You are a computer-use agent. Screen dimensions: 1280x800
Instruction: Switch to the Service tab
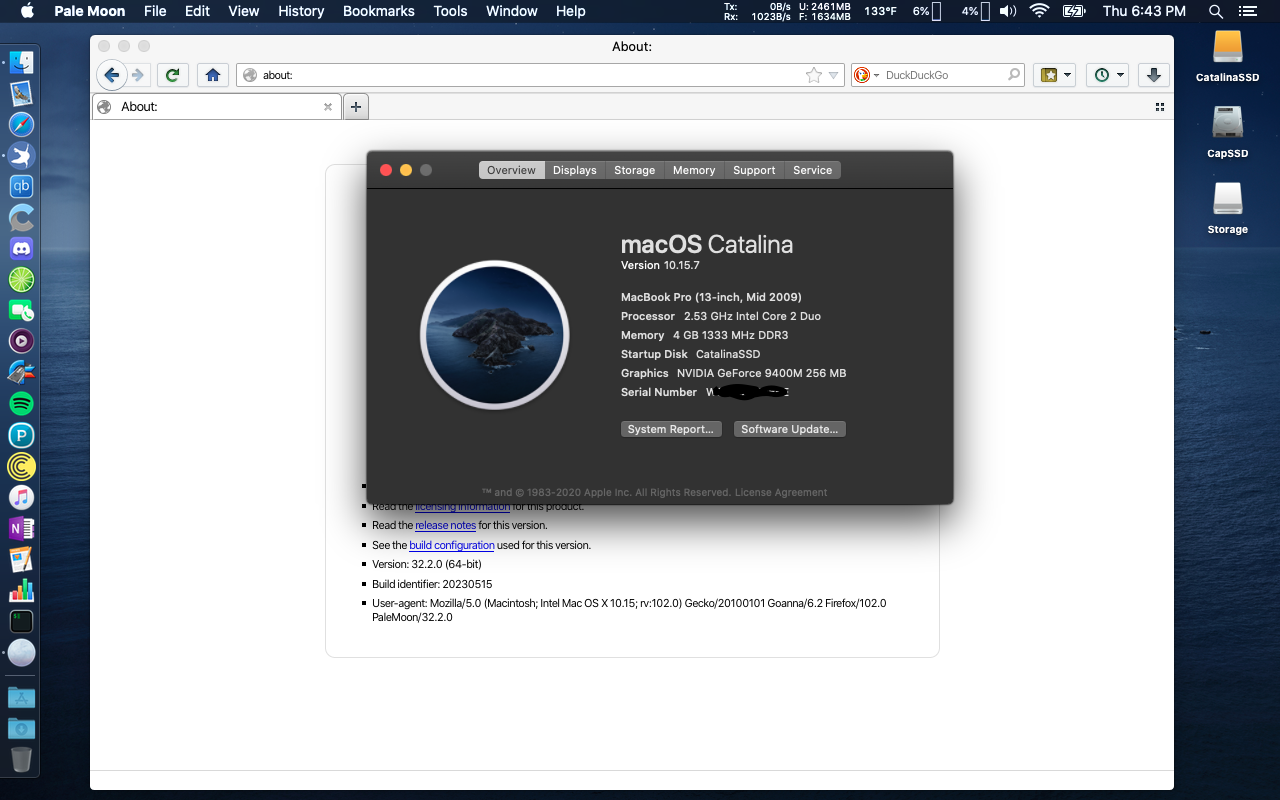813,170
